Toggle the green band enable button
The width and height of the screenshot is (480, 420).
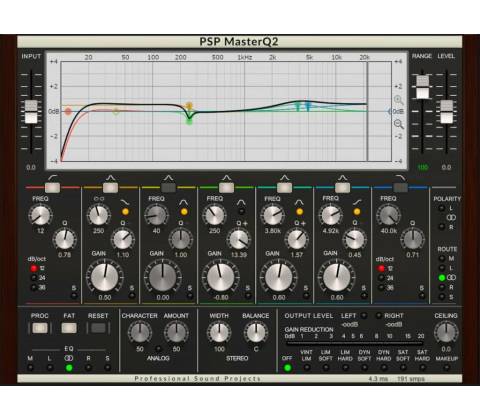coord(226,188)
